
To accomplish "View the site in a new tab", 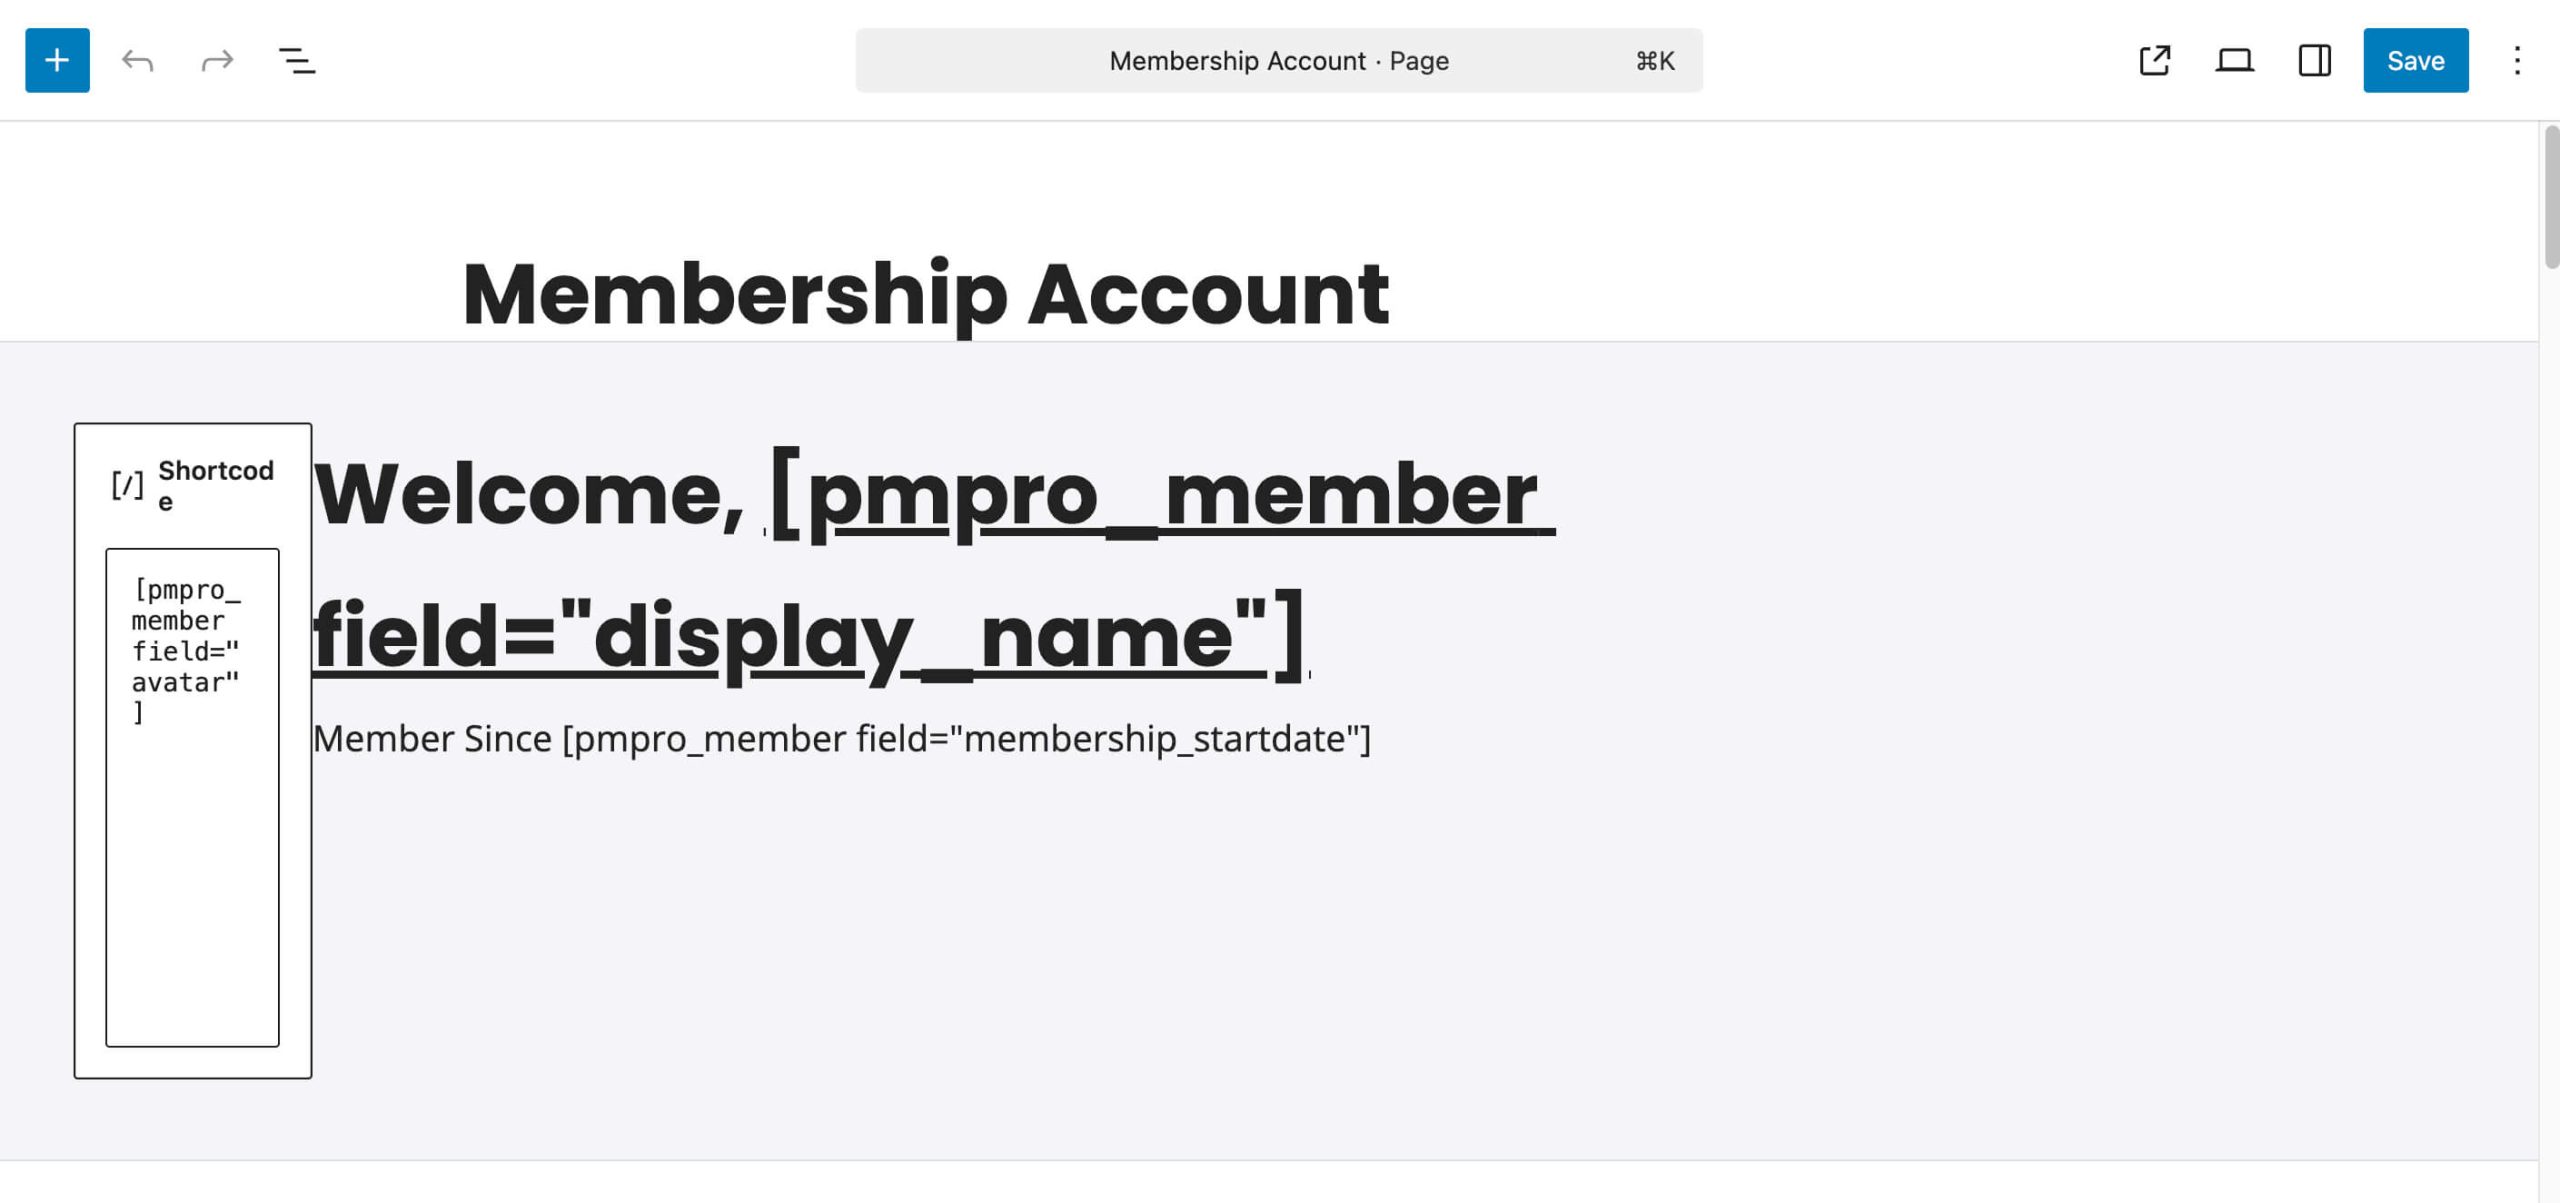I will (2156, 61).
